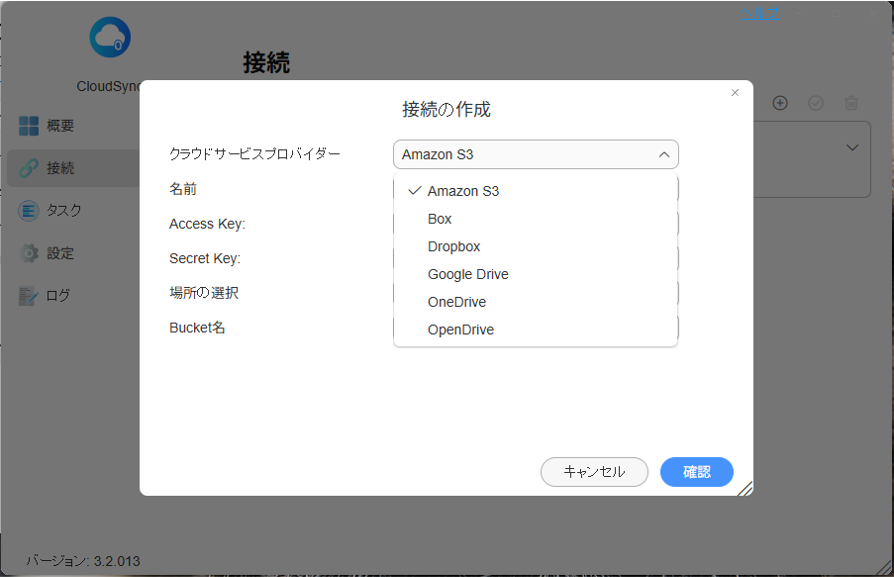This screenshot has height=577, width=894.
Task: Click the Bucket名 label
Action: tap(197, 328)
